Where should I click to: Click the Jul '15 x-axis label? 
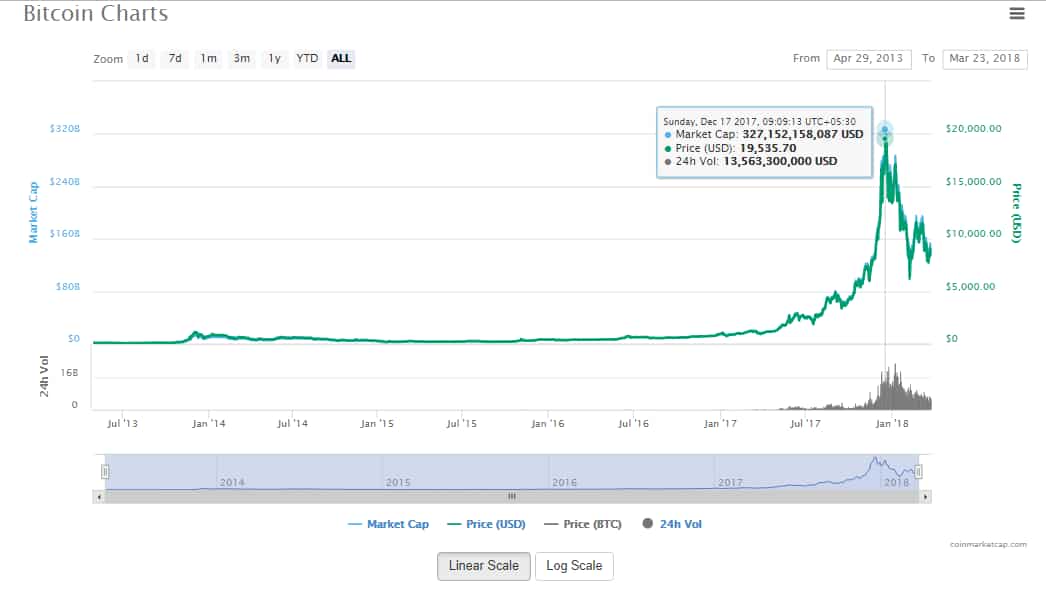coord(462,424)
